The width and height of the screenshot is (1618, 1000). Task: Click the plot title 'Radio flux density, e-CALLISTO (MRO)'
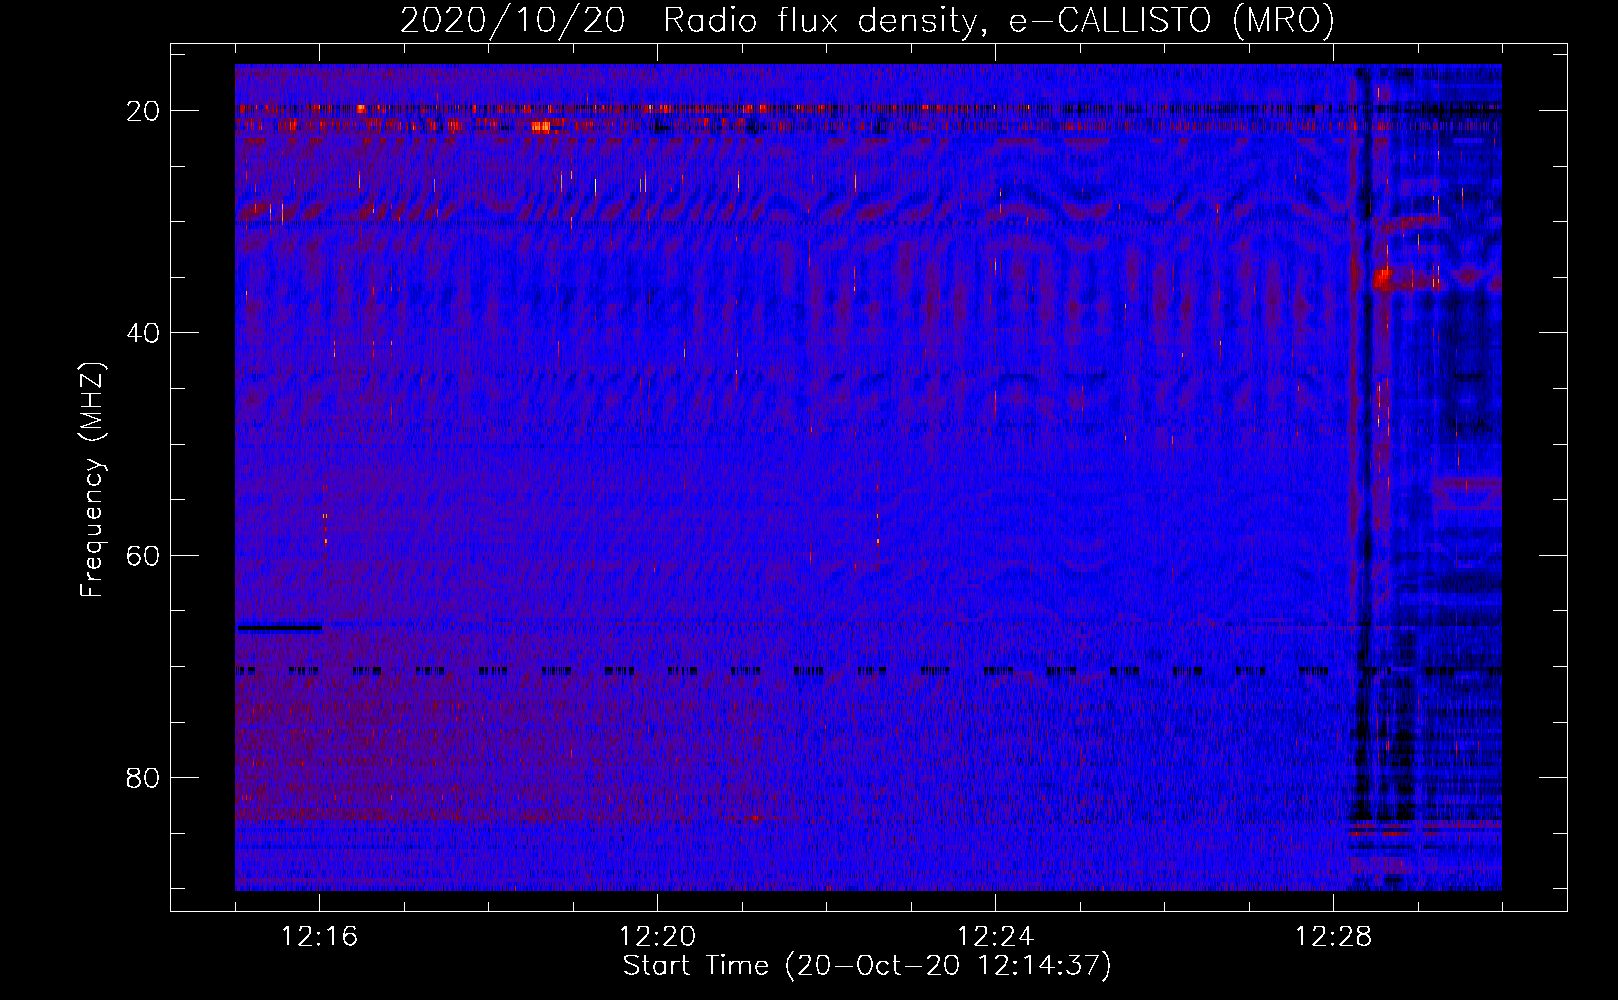tap(999, 20)
